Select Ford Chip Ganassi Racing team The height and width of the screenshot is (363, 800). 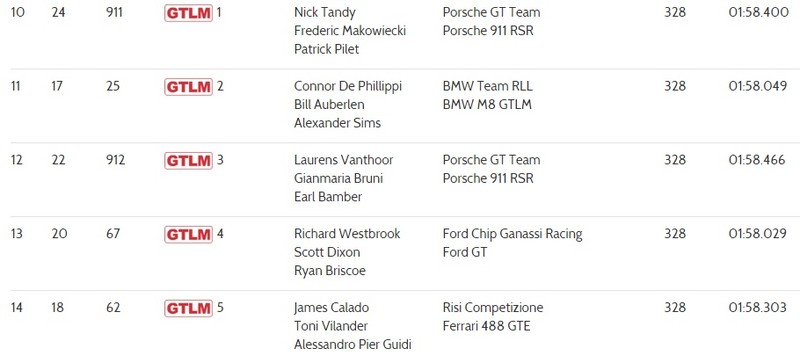point(512,234)
